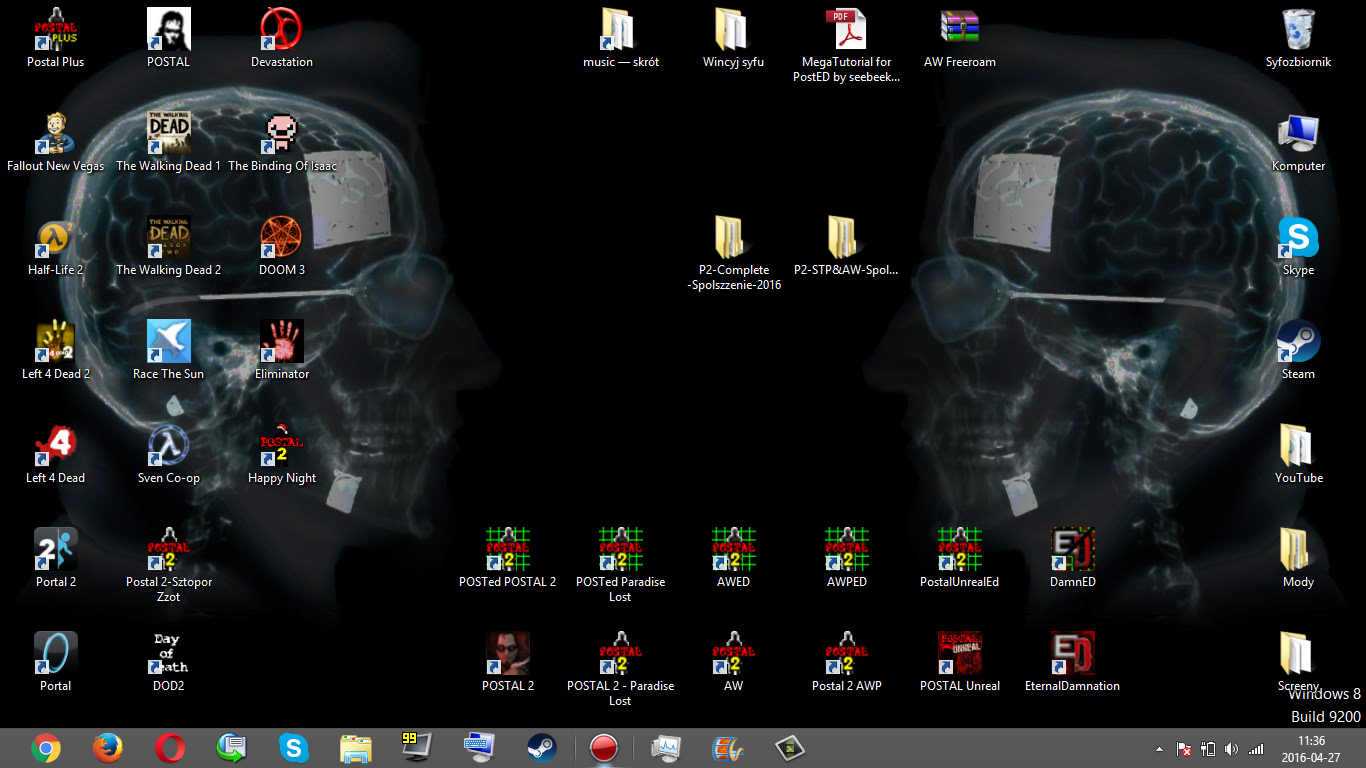This screenshot has height=768, width=1366.
Task: Click the P2-Complete-Spolszzenie-2016 folder
Action: pos(734,253)
